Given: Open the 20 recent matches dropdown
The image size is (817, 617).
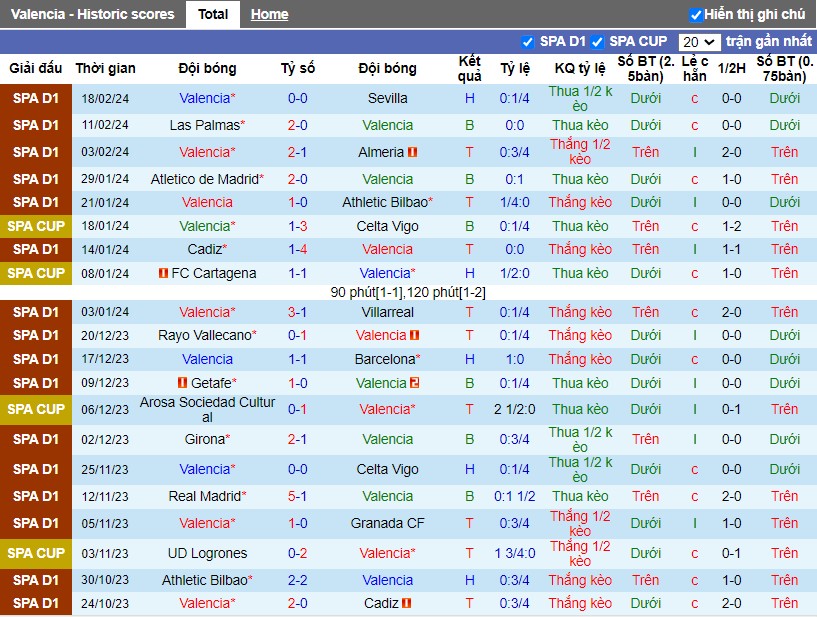Looking at the screenshot, I should 699,42.
